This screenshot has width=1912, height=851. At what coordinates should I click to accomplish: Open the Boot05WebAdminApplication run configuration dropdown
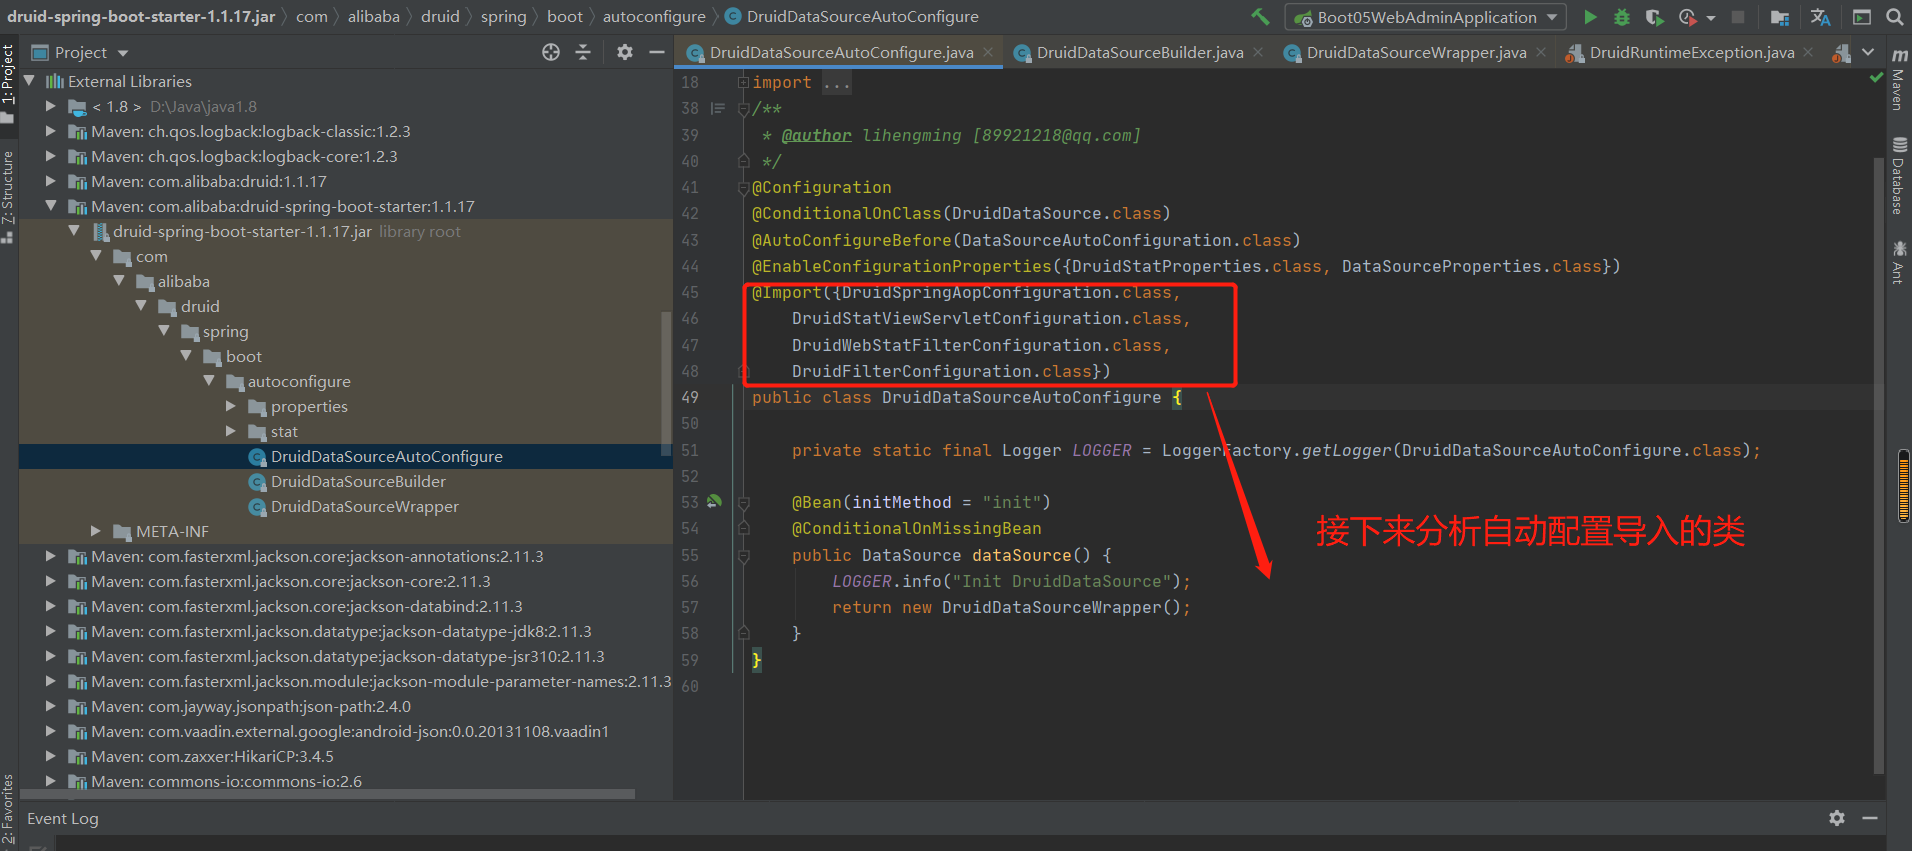[1426, 17]
